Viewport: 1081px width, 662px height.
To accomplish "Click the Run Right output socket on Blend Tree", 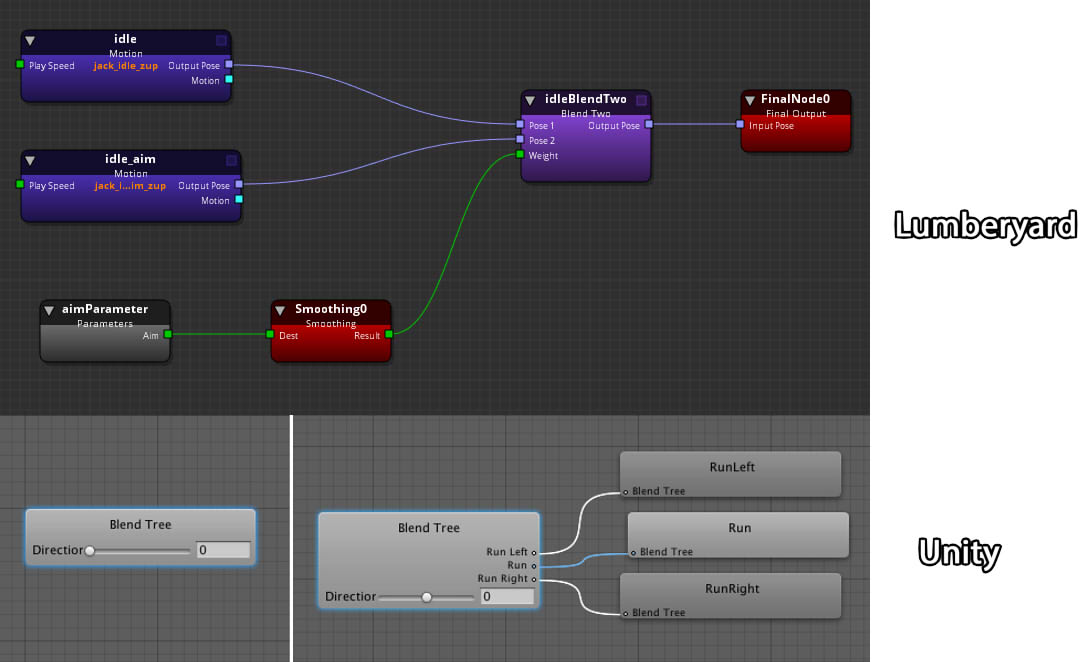I will pyautogui.click(x=534, y=579).
